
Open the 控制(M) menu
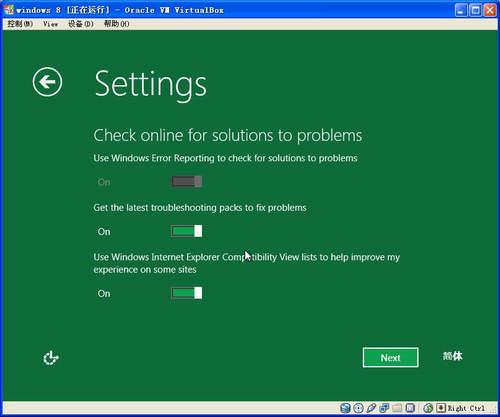click(20, 24)
